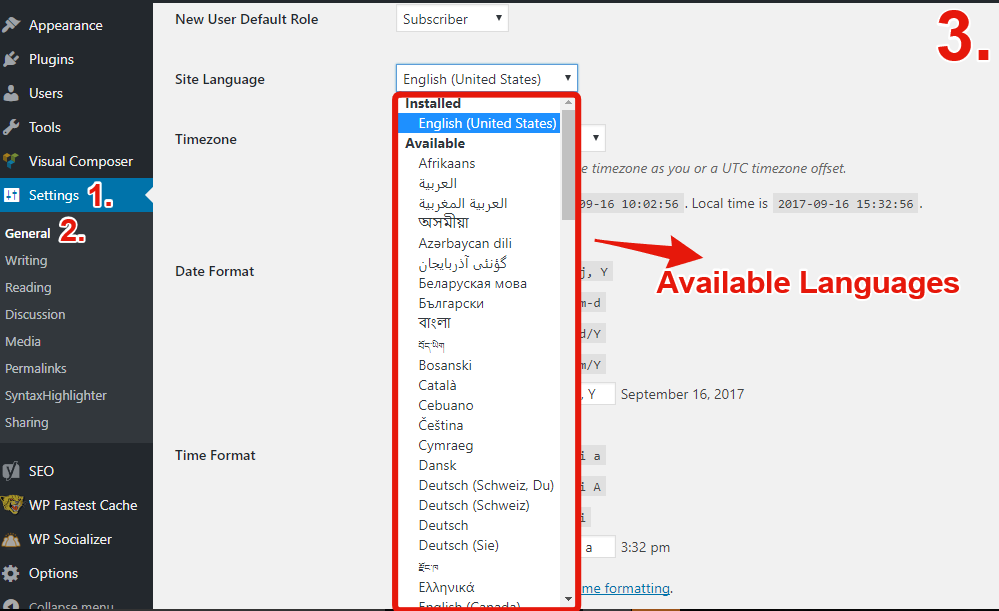Choose Deutsch (Schweiz) from the language list

click(473, 505)
